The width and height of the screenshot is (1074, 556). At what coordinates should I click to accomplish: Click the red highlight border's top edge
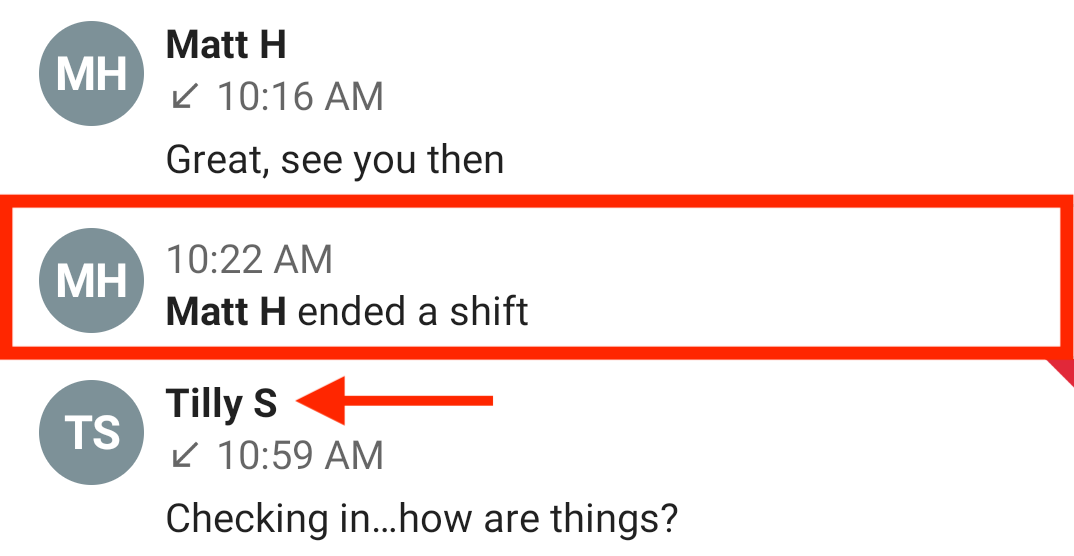coord(537,203)
